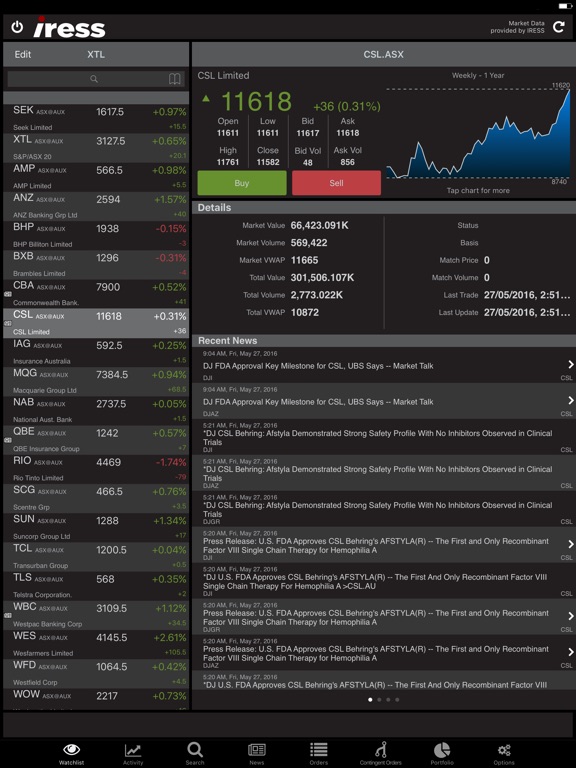Viewport: 576px width, 768px height.
Task: Select the BHP Billiton Limited row
Action: point(96,236)
